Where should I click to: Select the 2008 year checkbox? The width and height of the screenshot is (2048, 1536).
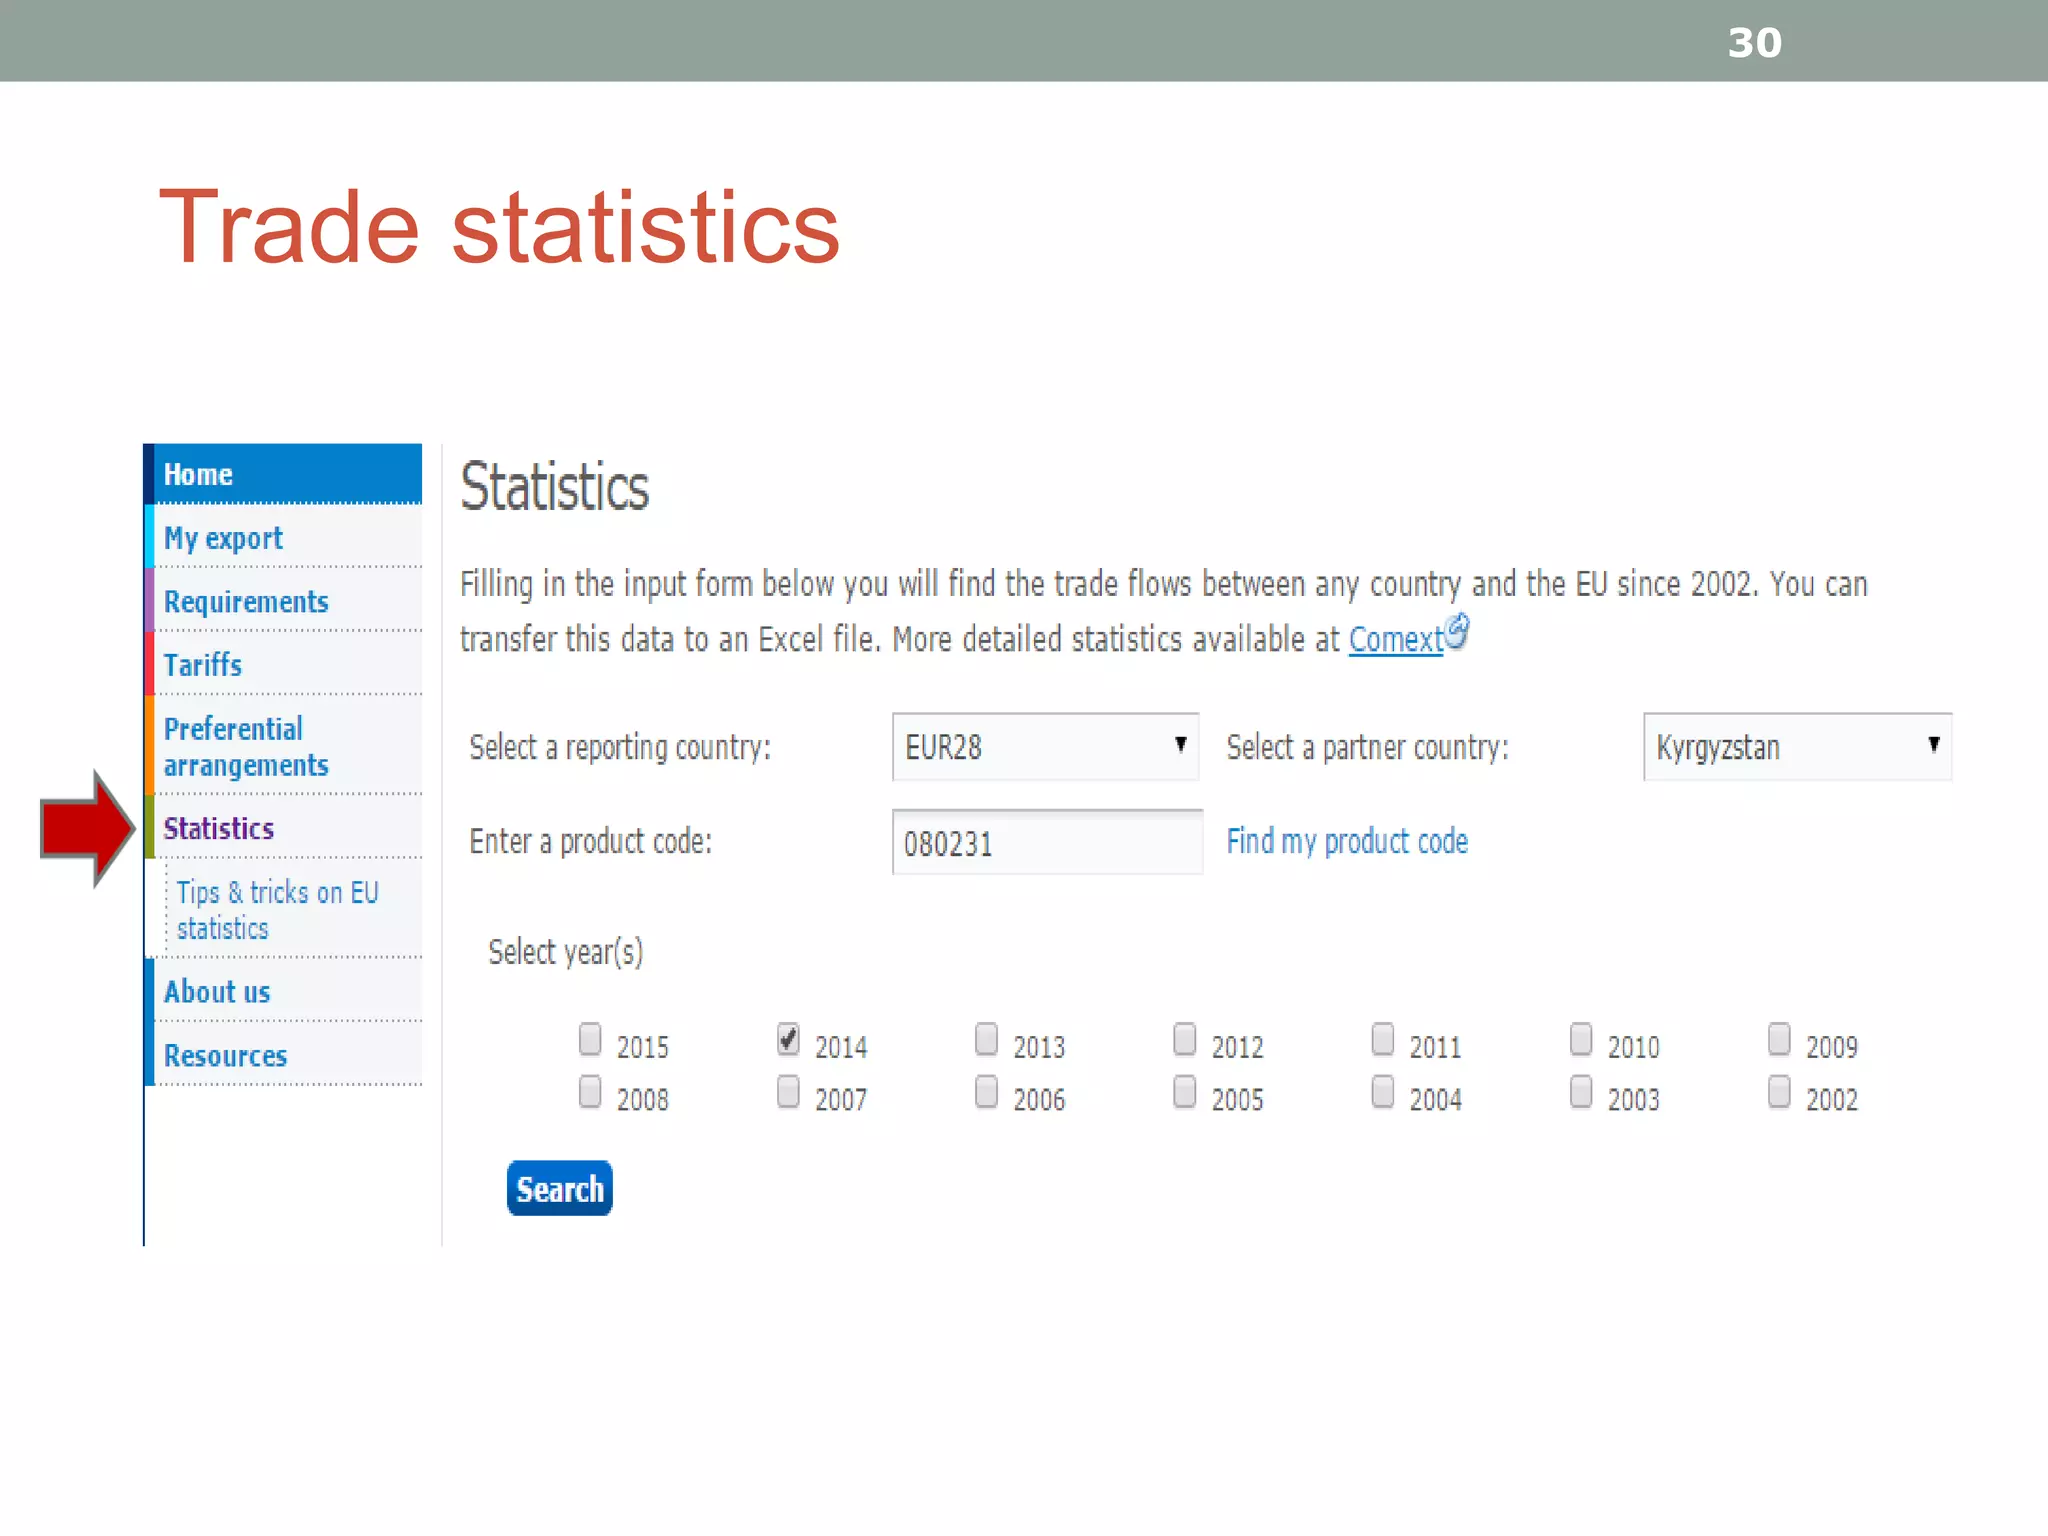coord(590,1091)
